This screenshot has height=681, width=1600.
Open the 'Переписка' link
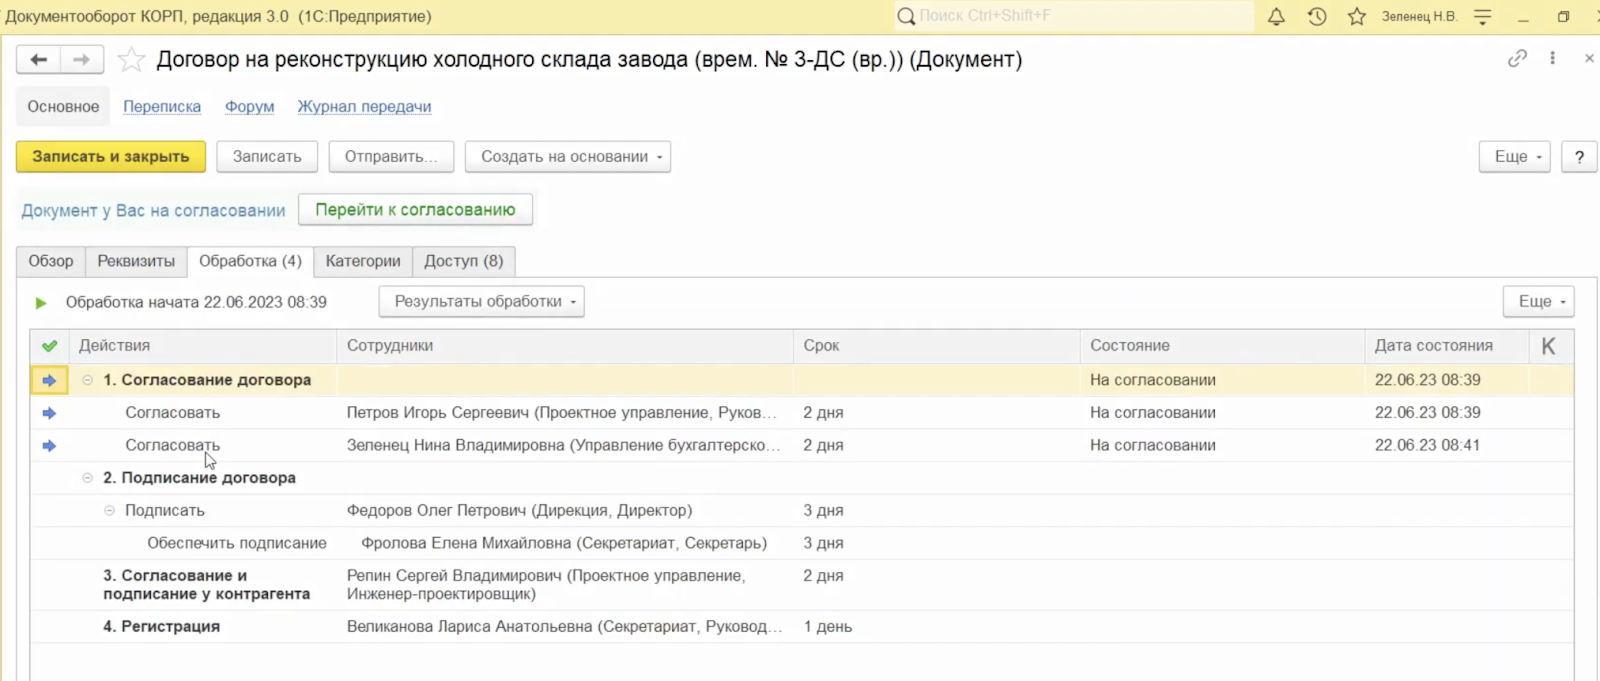tap(162, 107)
